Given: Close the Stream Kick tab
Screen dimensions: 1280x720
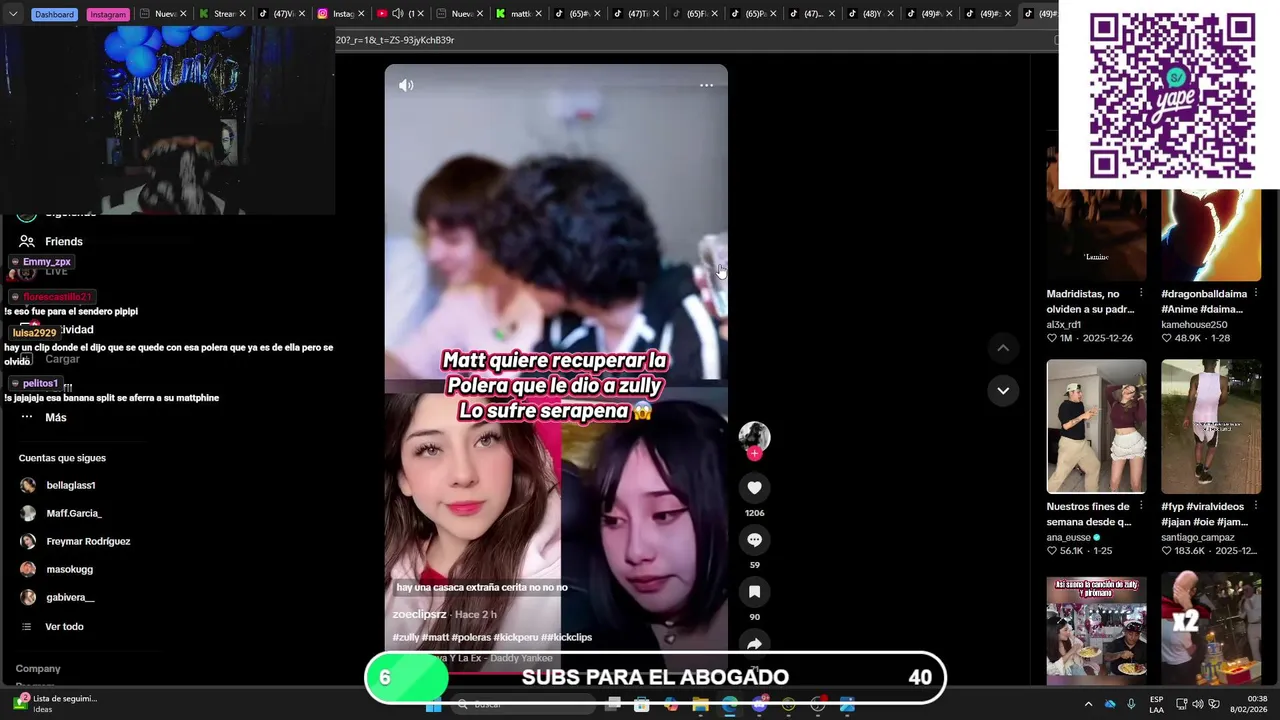Looking at the screenshot, I should pos(243,14).
